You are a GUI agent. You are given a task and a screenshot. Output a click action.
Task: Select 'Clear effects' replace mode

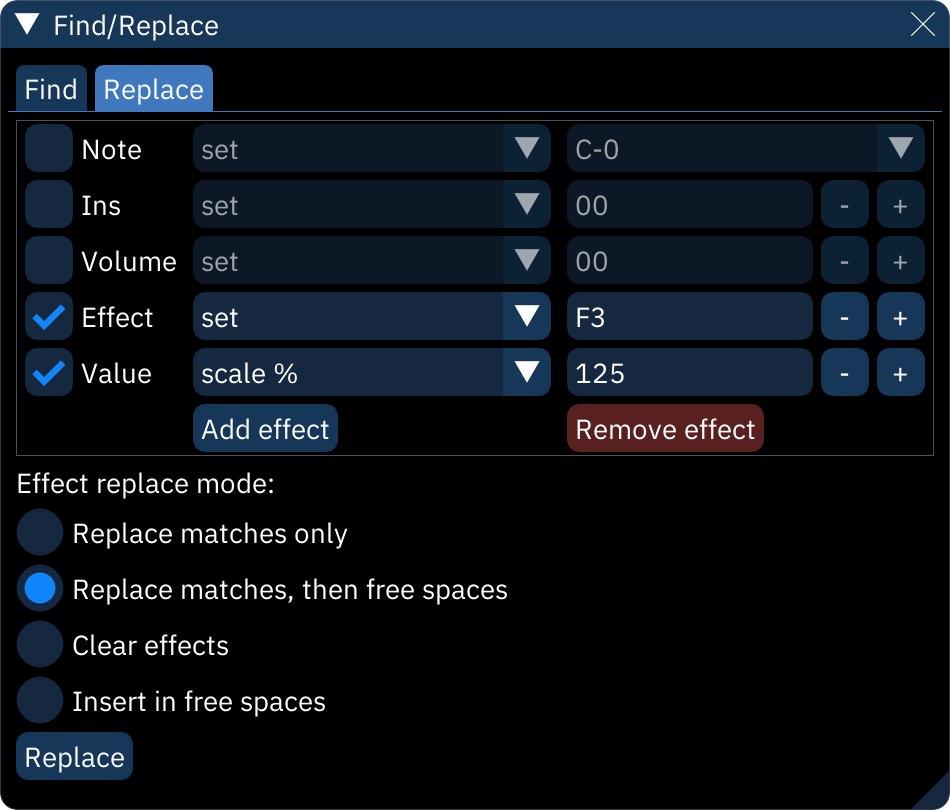39,644
